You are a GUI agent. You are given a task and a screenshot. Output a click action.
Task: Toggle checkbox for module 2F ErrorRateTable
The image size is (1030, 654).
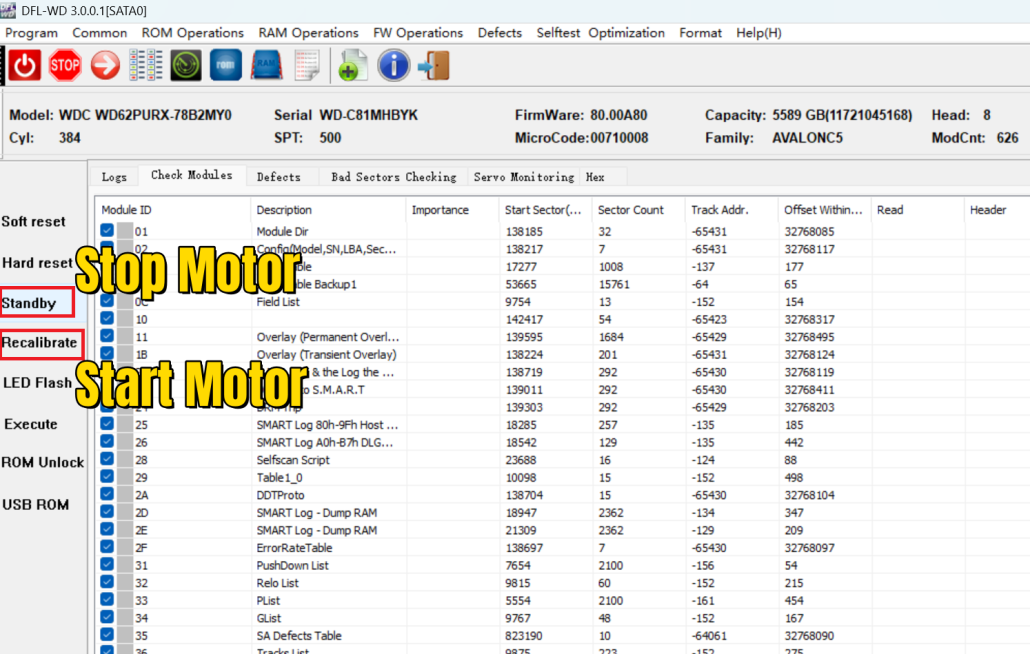pyautogui.click(x=107, y=547)
